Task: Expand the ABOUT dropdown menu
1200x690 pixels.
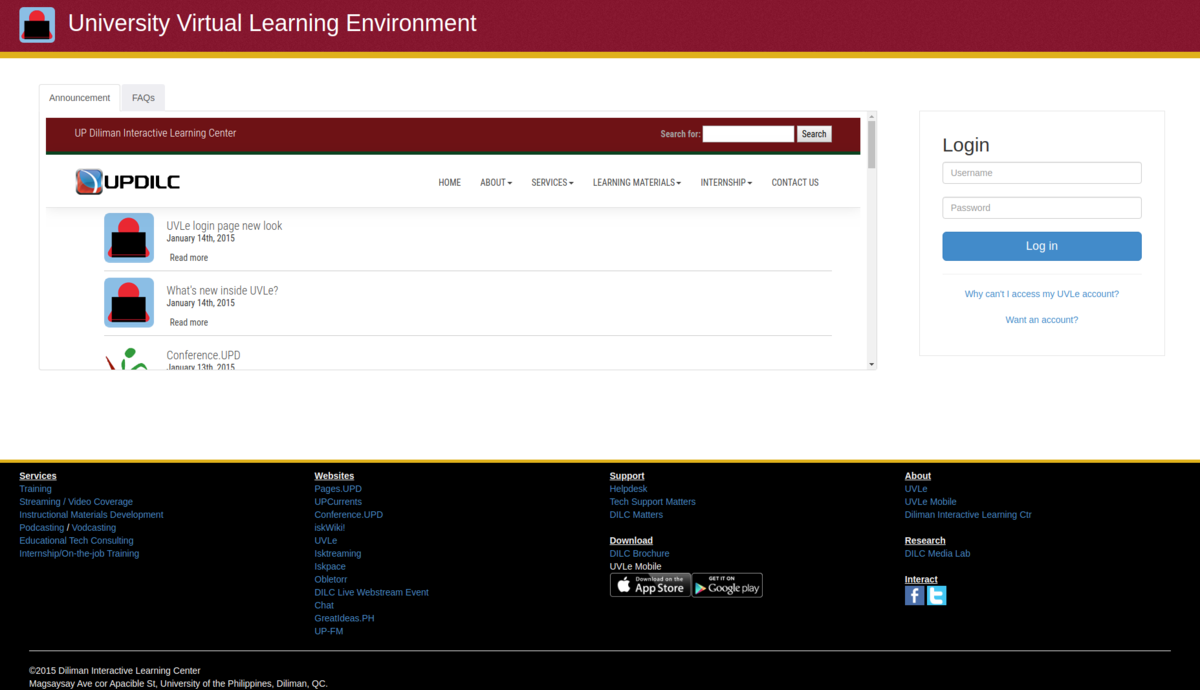Action: pos(496,183)
